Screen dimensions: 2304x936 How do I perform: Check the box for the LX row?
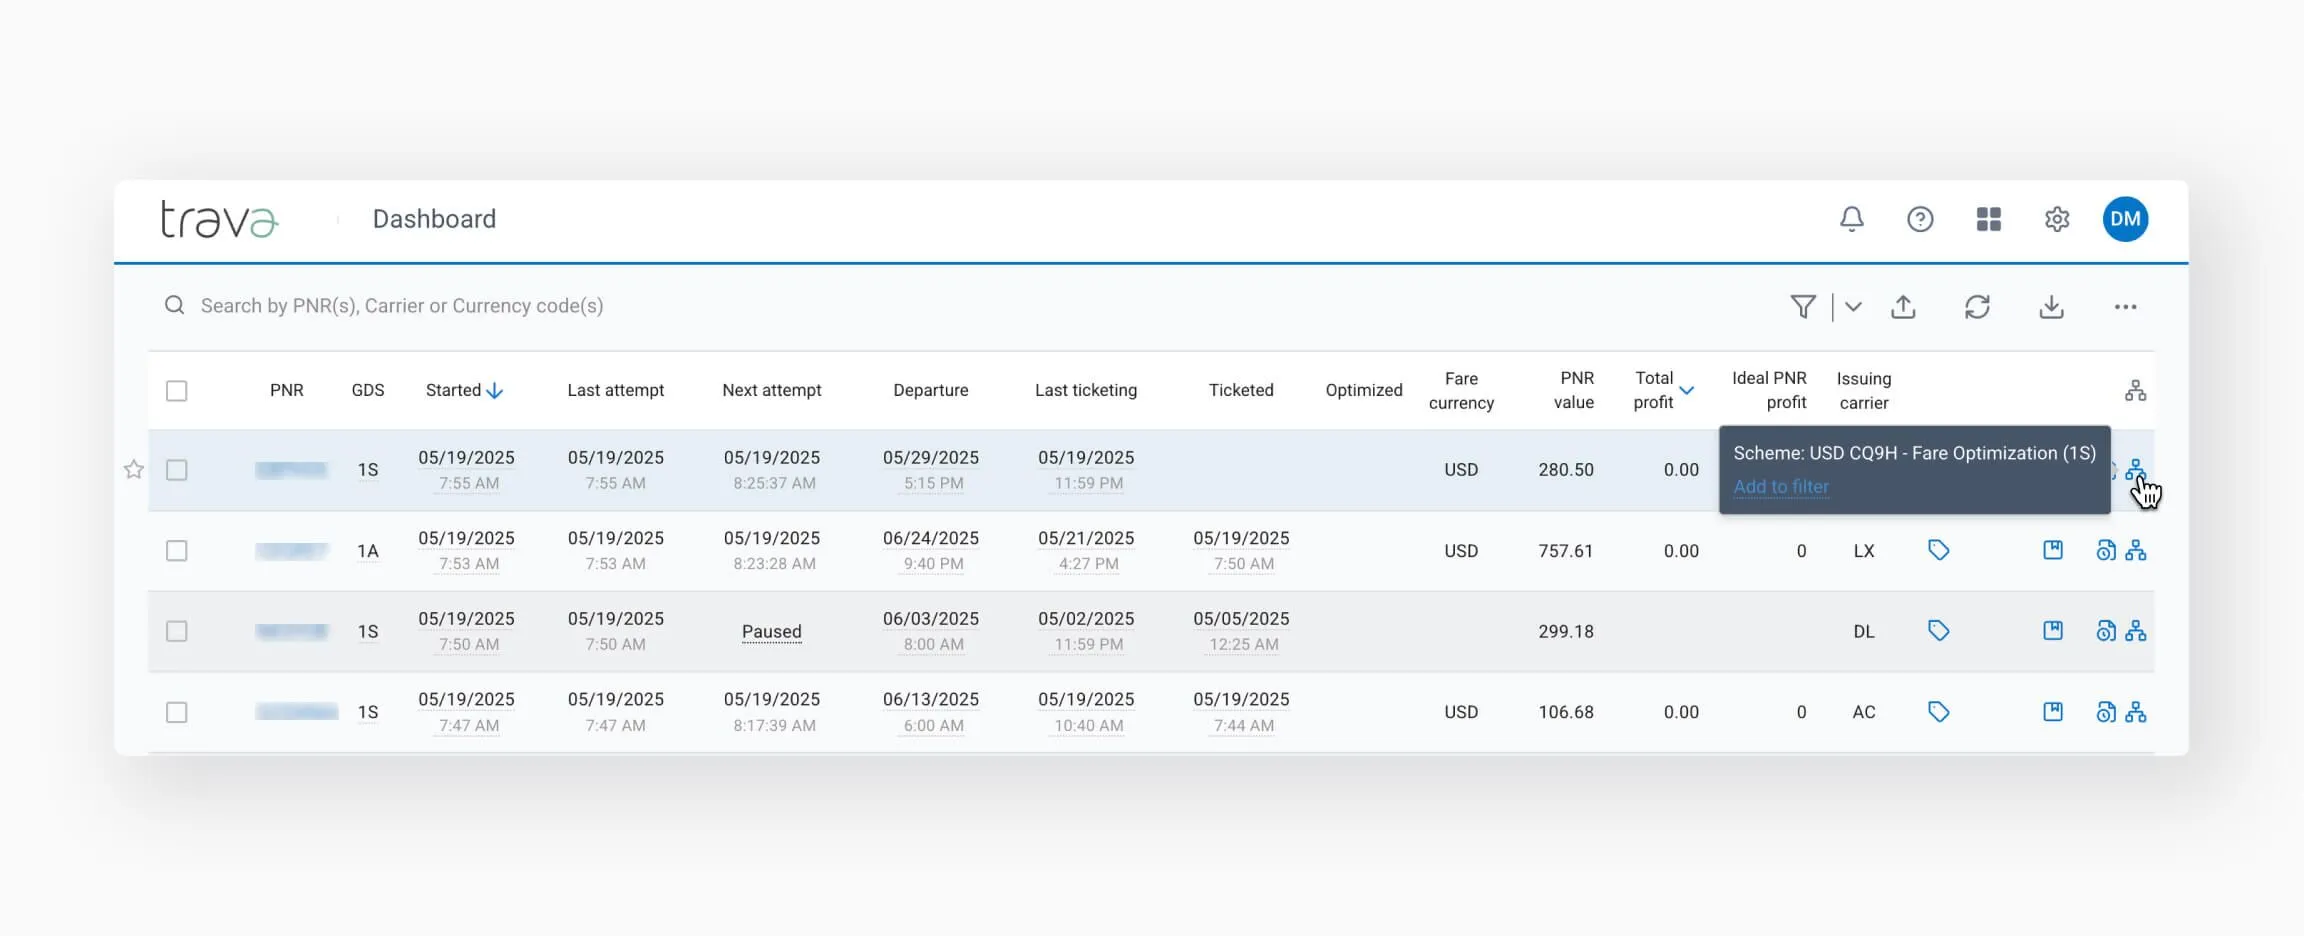tap(177, 551)
